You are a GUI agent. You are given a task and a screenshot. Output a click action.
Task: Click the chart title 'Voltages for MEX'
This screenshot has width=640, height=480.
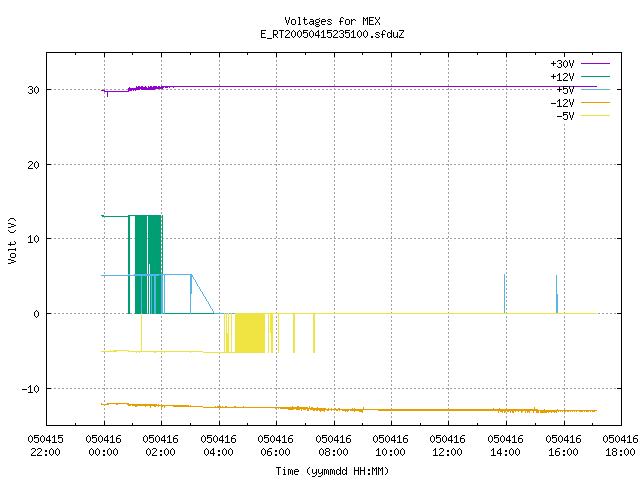coord(332,21)
